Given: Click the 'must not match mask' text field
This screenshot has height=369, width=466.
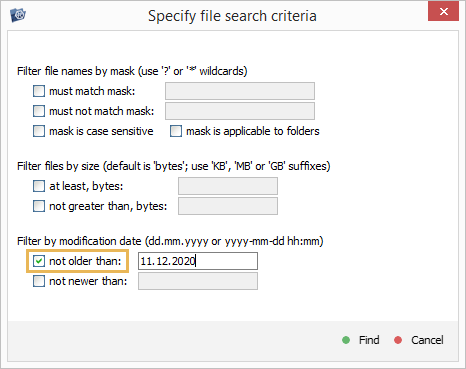Looking at the screenshot, I should (240, 111).
